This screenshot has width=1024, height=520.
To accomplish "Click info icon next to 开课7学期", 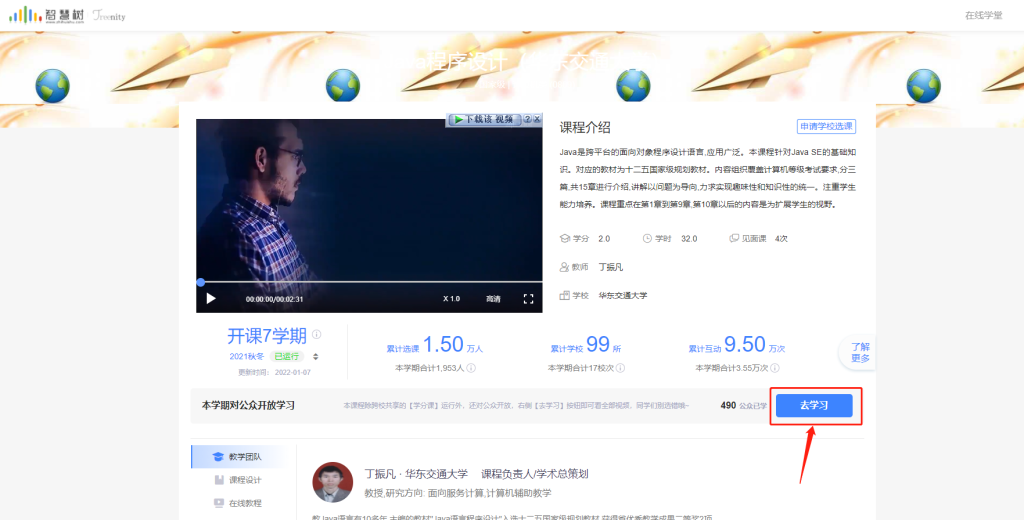I will (317, 334).
